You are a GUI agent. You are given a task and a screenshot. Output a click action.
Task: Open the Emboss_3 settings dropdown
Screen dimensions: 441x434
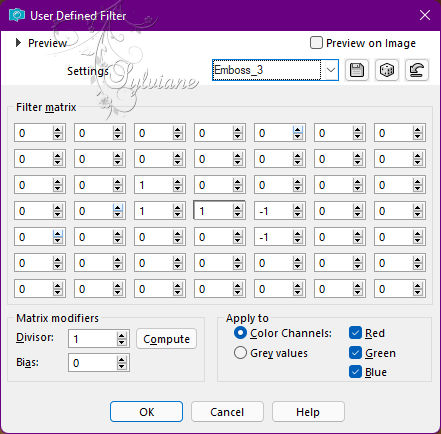(330, 70)
